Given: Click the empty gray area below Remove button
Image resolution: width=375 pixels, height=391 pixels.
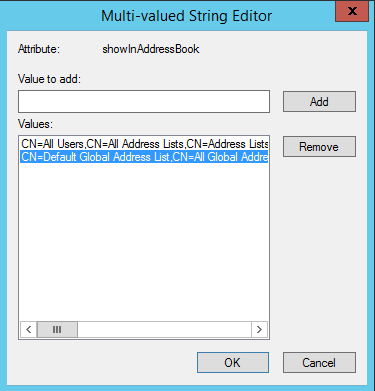Looking at the screenshot, I should (319, 250).
